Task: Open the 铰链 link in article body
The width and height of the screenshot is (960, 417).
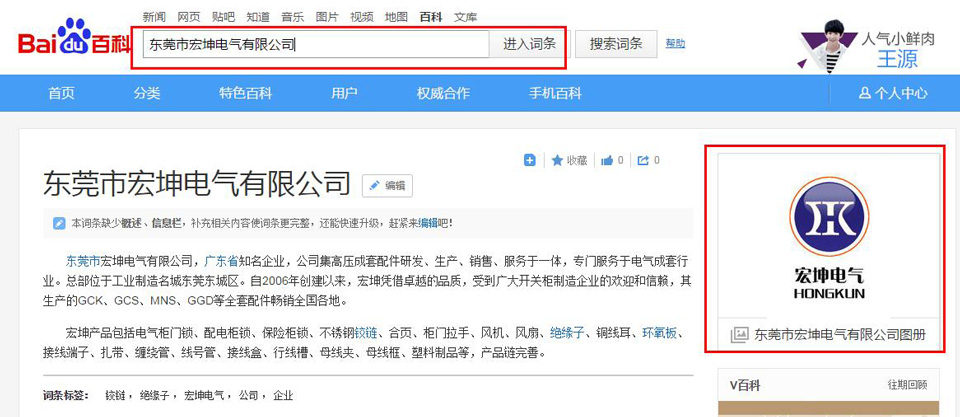Action: tap(367, 333)
